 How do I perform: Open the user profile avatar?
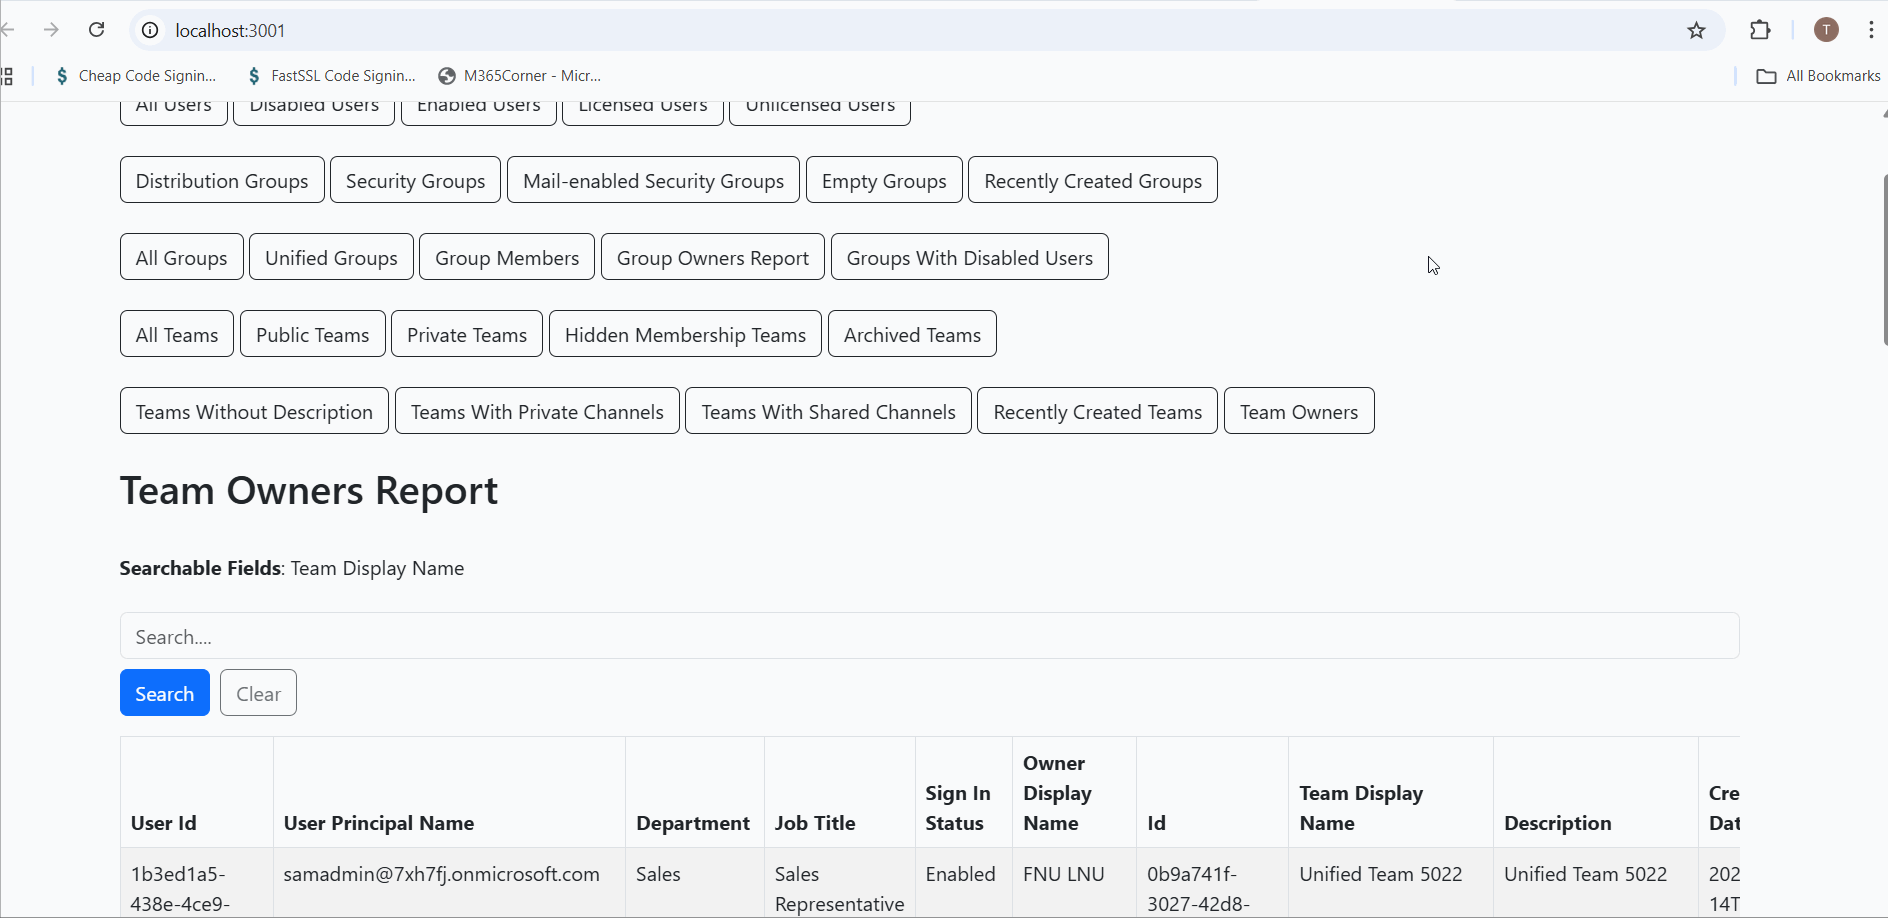point(1826,30)
